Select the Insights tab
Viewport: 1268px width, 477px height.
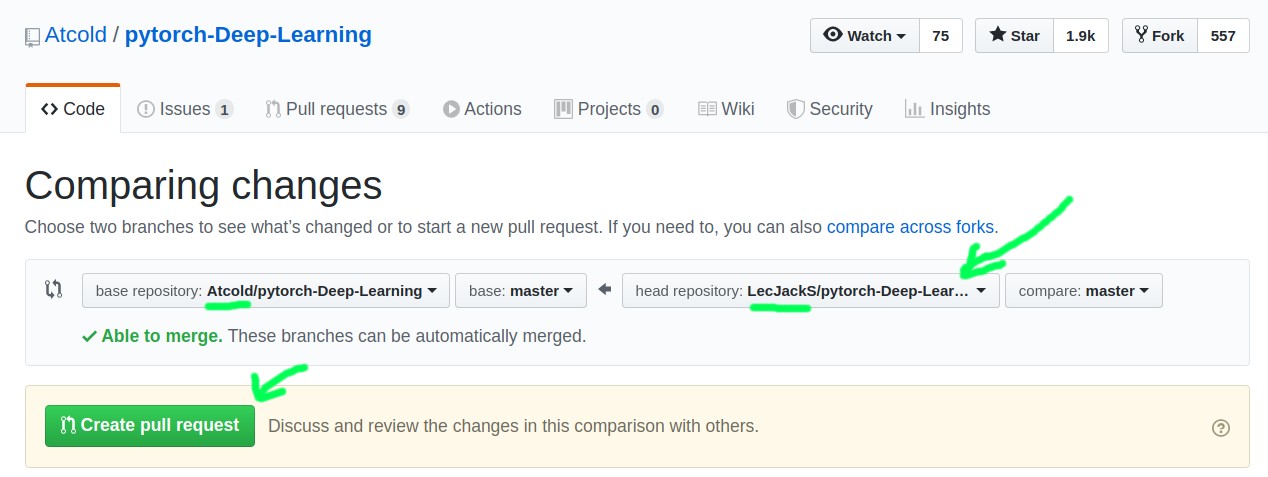(x=947, y=109)
